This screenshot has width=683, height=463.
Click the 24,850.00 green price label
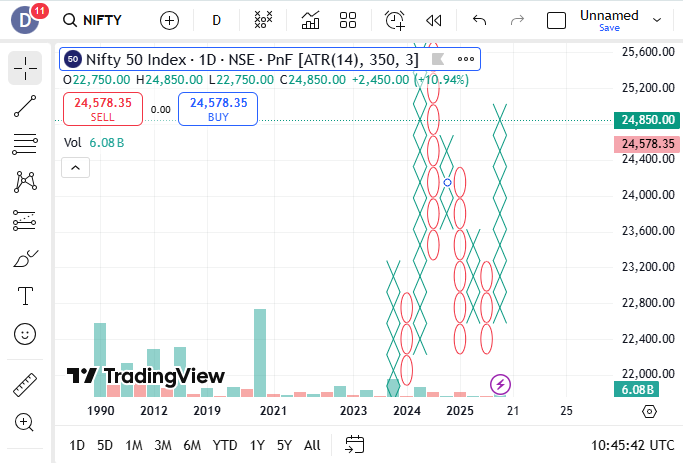point(647,120)
